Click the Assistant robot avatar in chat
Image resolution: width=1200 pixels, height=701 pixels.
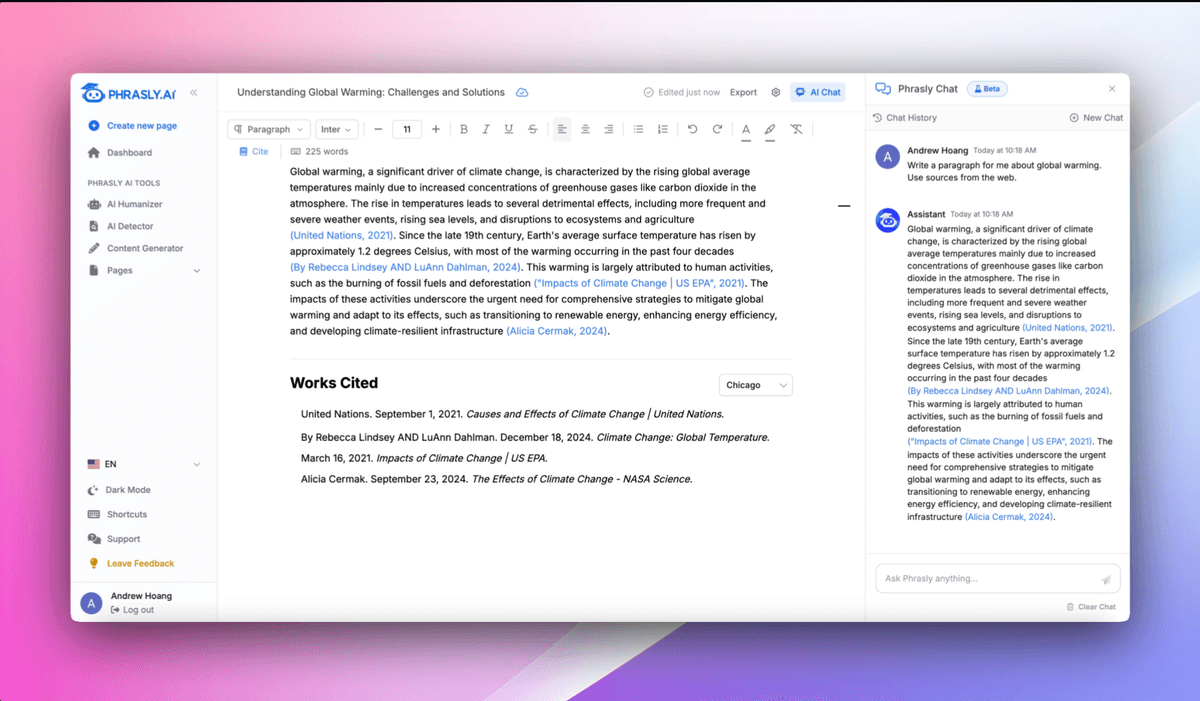888,220
